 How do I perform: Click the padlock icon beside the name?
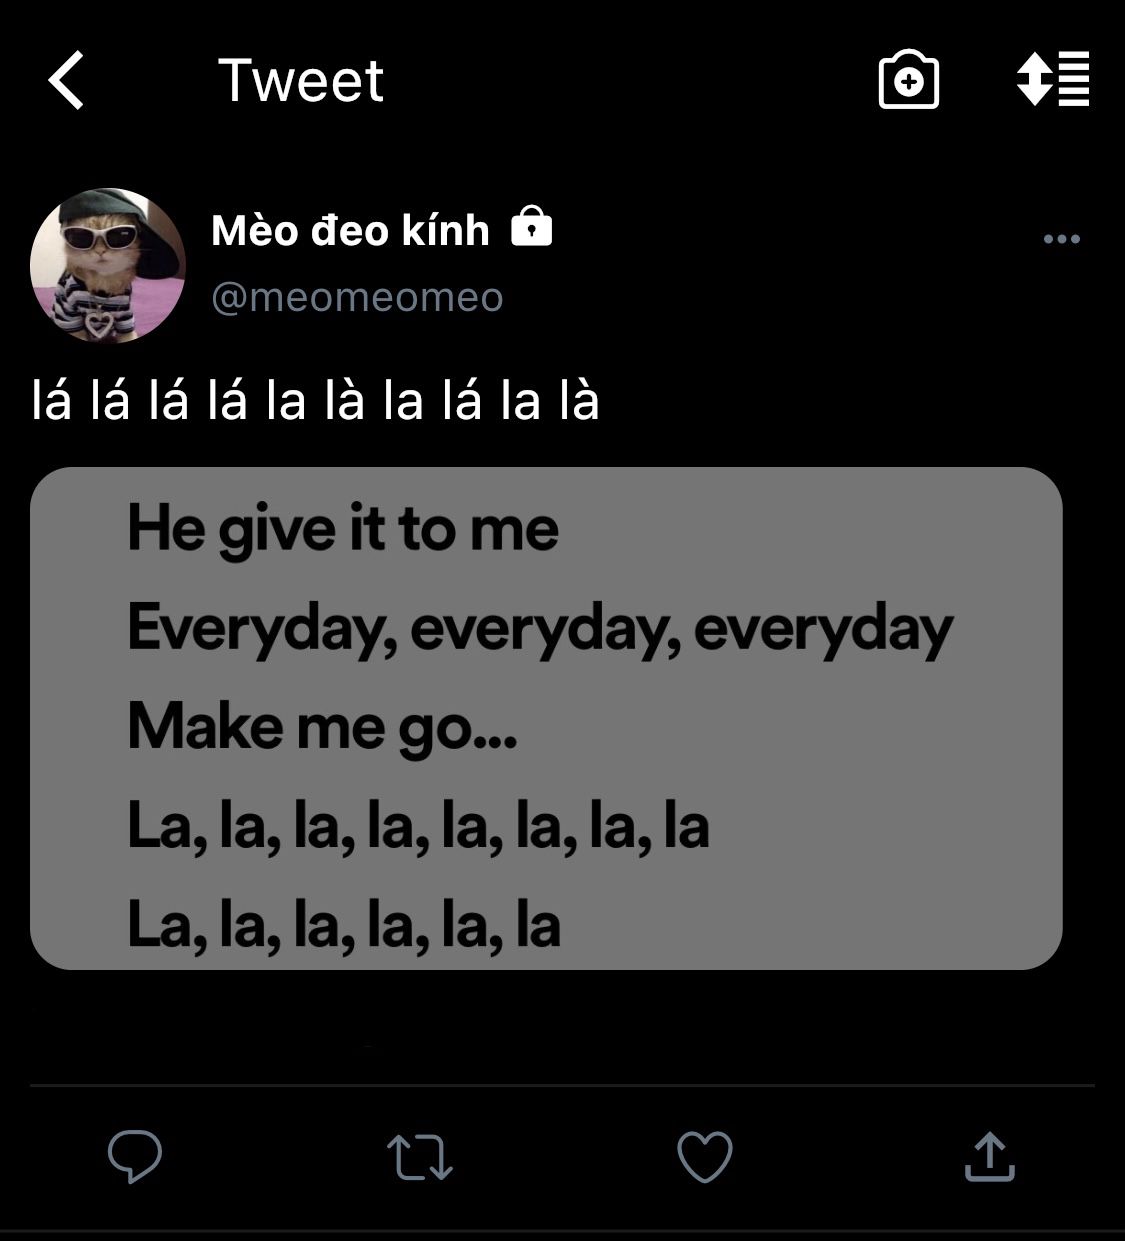[x=531, y=228]
